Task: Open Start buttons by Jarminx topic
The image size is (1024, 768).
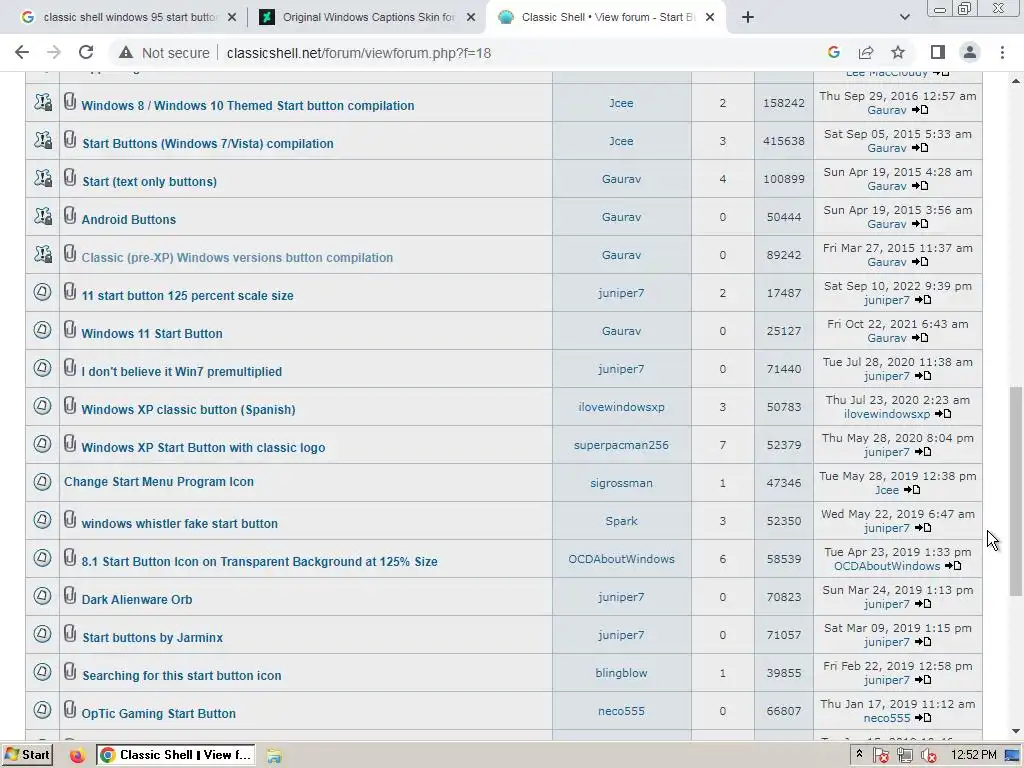Action: coord(152,637)
